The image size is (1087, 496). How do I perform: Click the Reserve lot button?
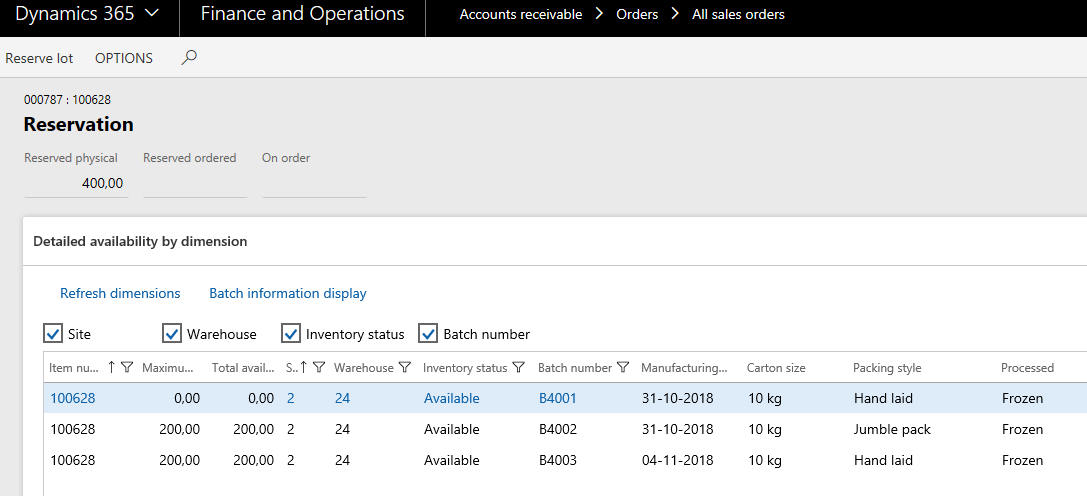click(x=39, y=58)
